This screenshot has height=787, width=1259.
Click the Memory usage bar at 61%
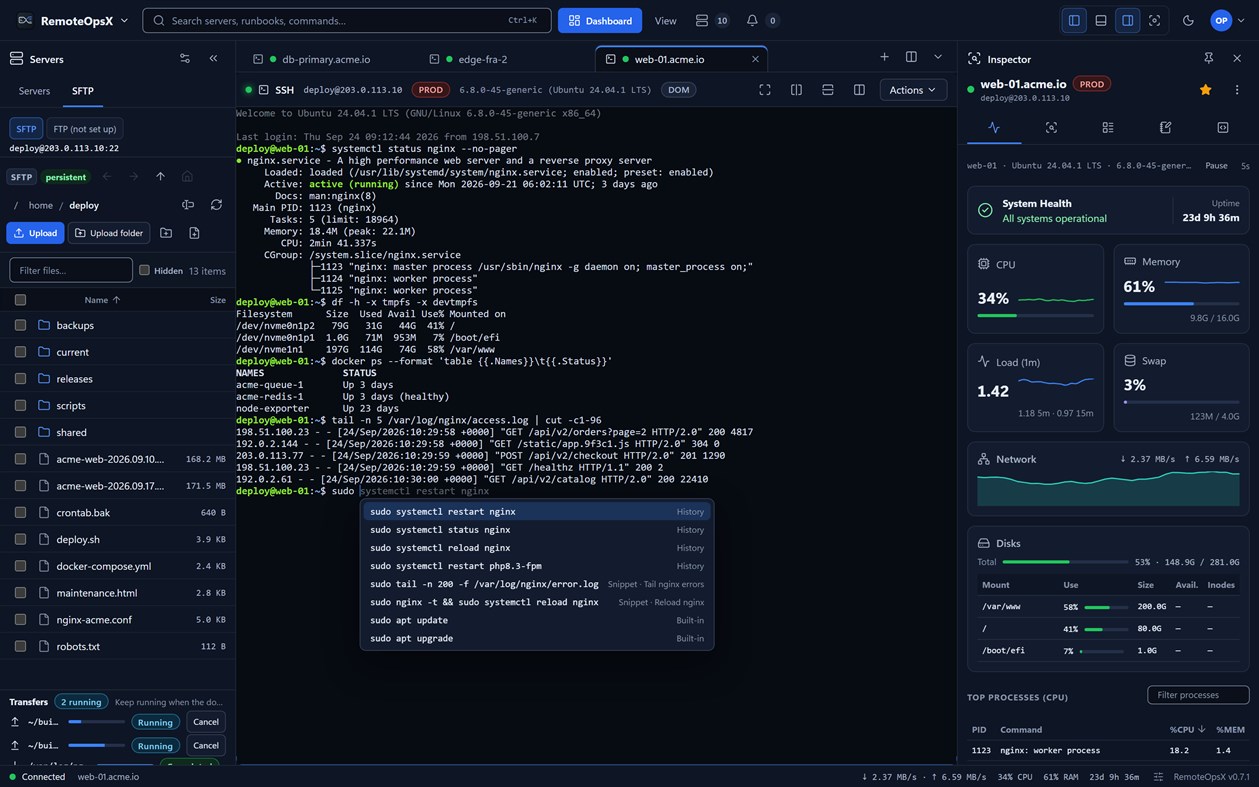point(1181,303)
